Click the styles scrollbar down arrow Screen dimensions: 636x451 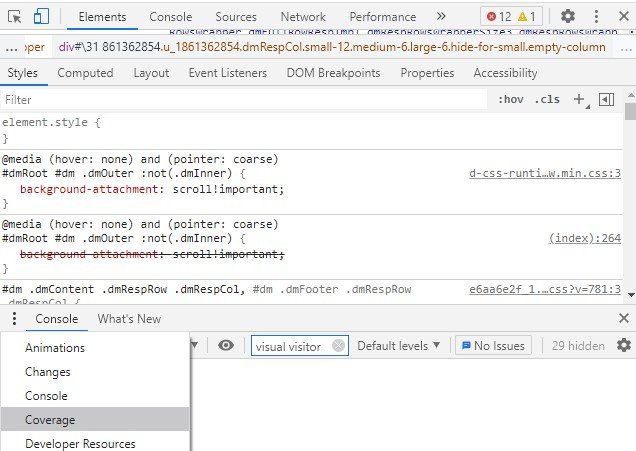pos(631,295)
